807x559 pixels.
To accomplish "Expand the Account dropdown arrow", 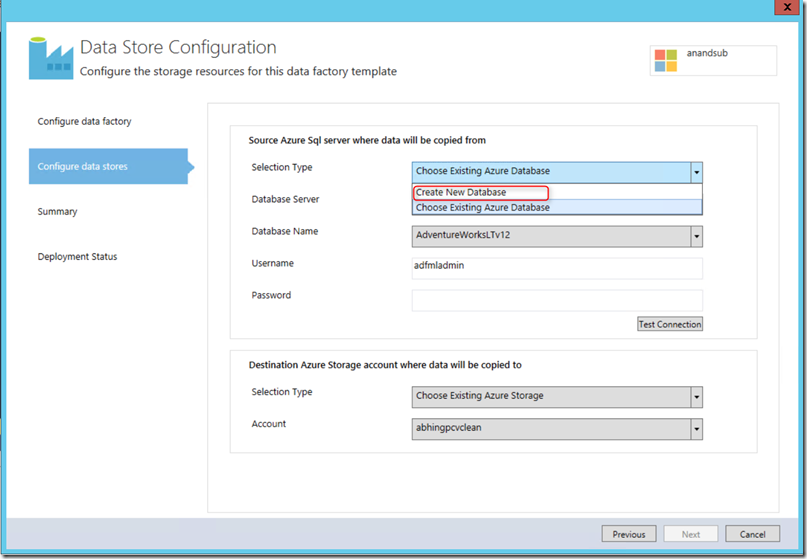I will coord(696,429).
